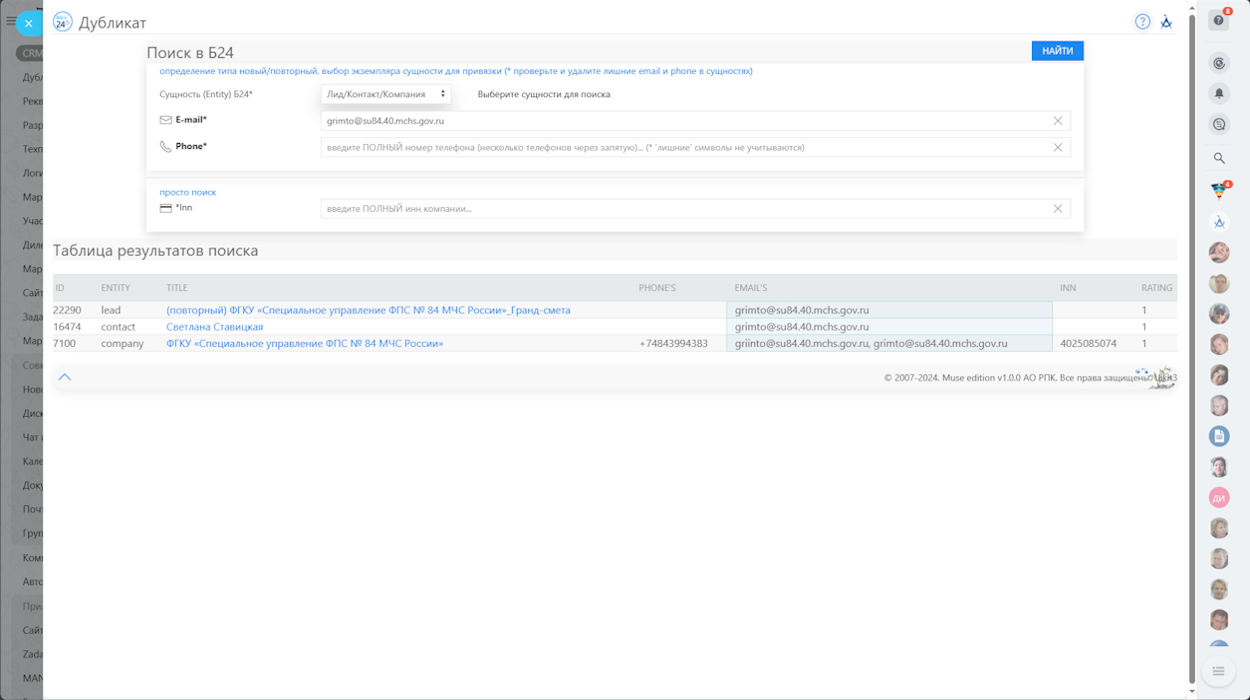The image size is (1250, 700).
Task: Collapse section with the up chevron
Action: click(x=65, y=377)
